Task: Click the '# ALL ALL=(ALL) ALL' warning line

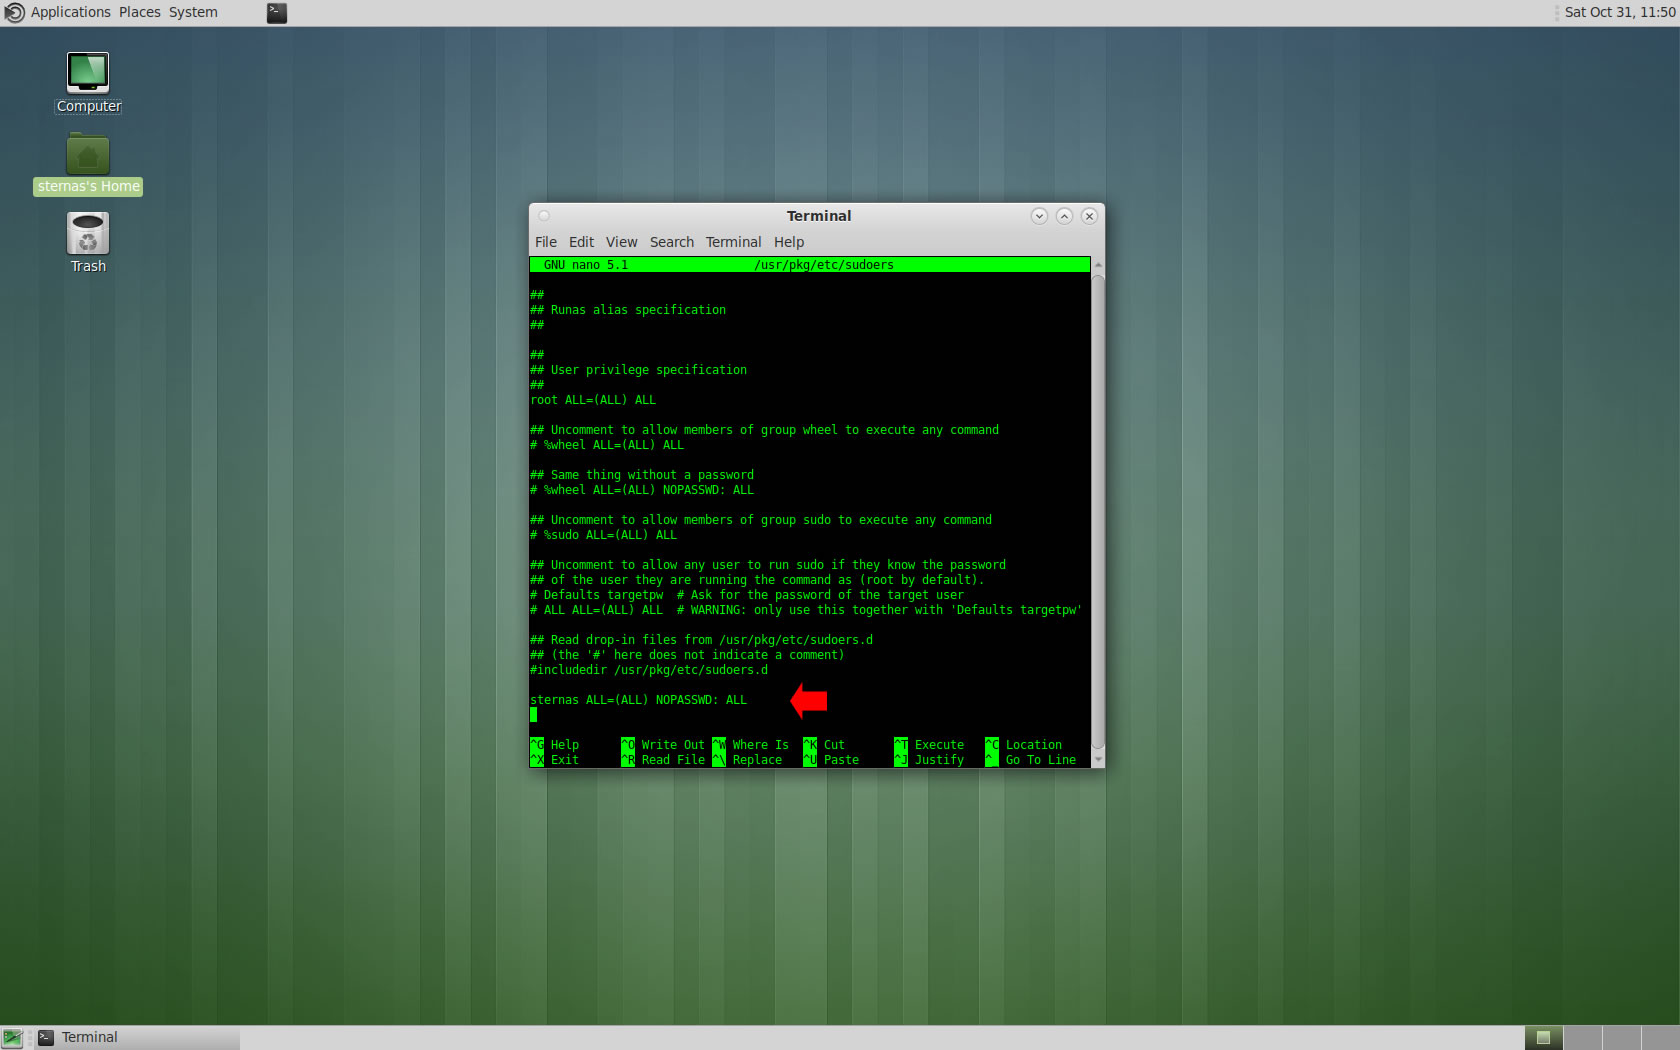Action: [806, 610]
